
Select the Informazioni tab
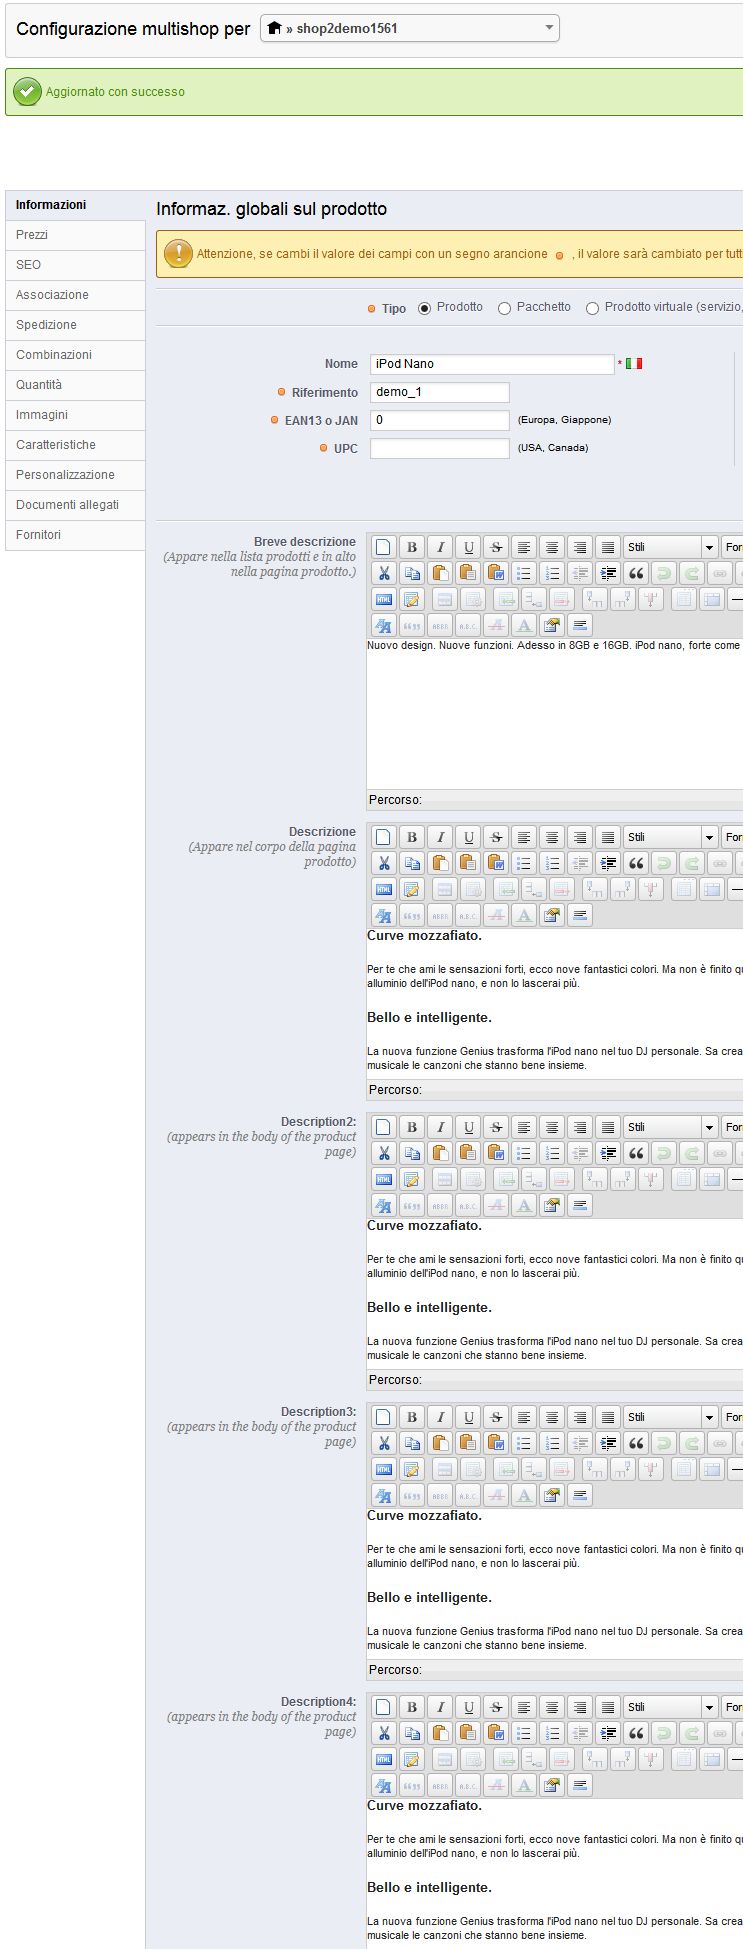[75, 205]
